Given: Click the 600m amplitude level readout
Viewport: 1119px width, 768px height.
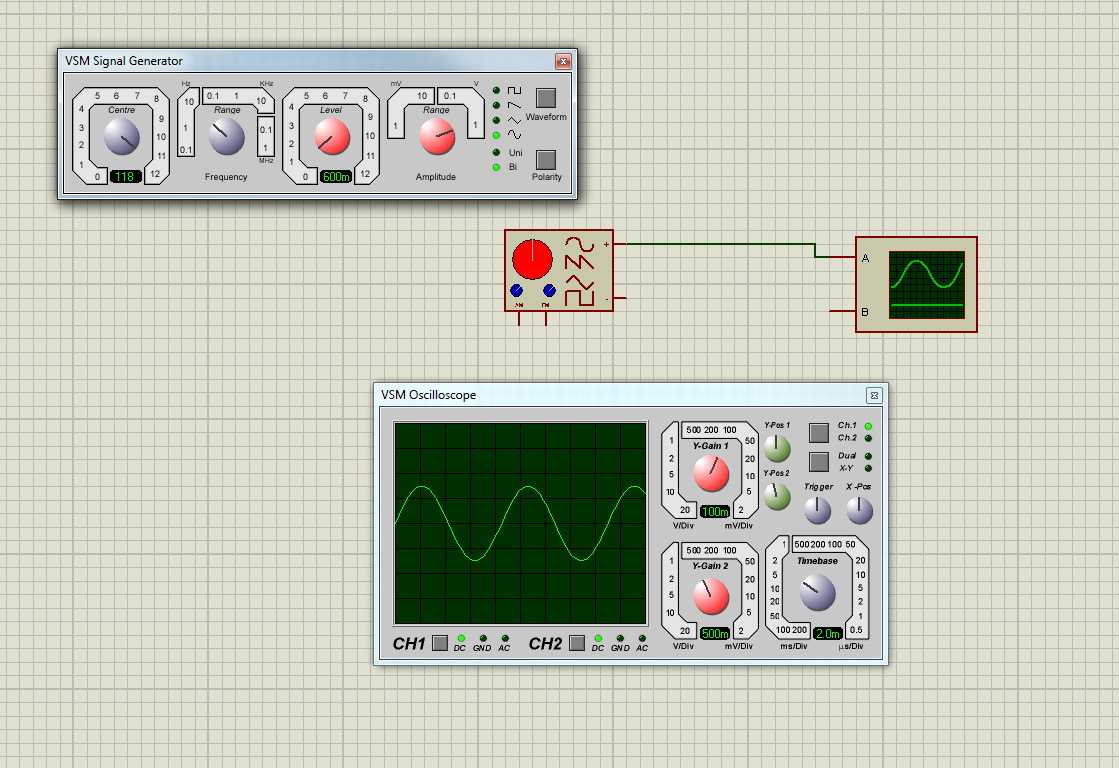Looking at the screenshot, I should tap(335, 176).
